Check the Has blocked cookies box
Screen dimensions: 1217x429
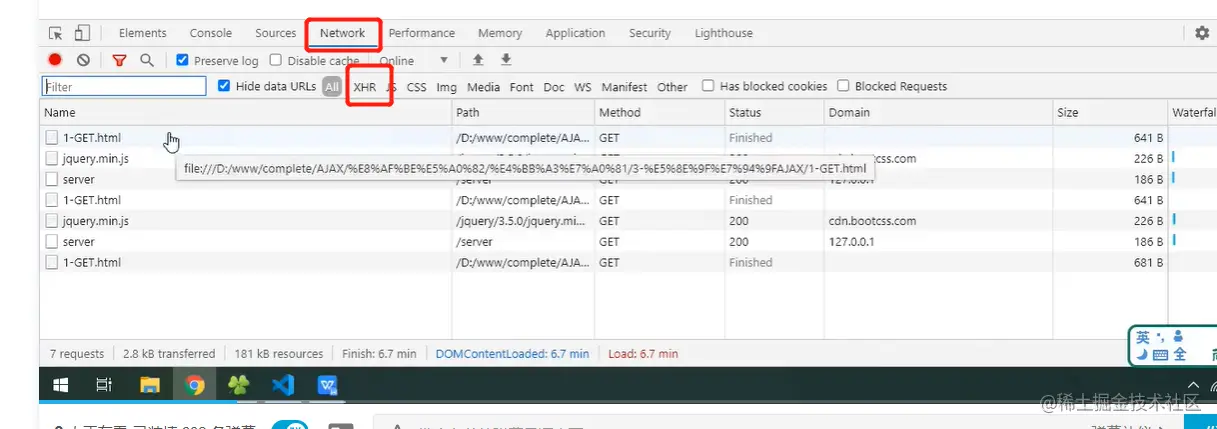[708, 86]
